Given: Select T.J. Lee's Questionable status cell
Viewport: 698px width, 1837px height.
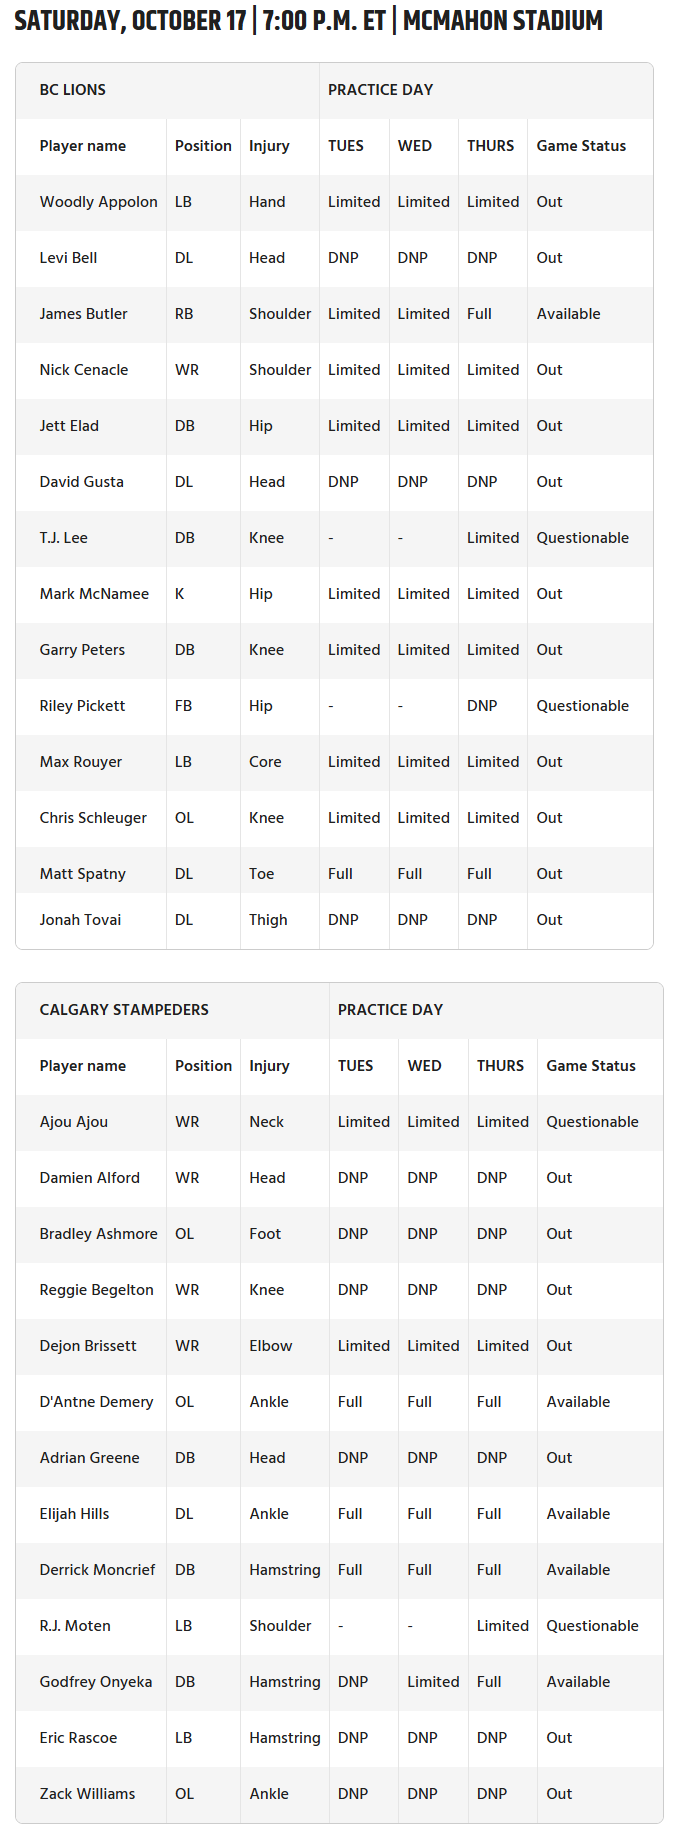Looking at the screenshot, I should [582, 538].
